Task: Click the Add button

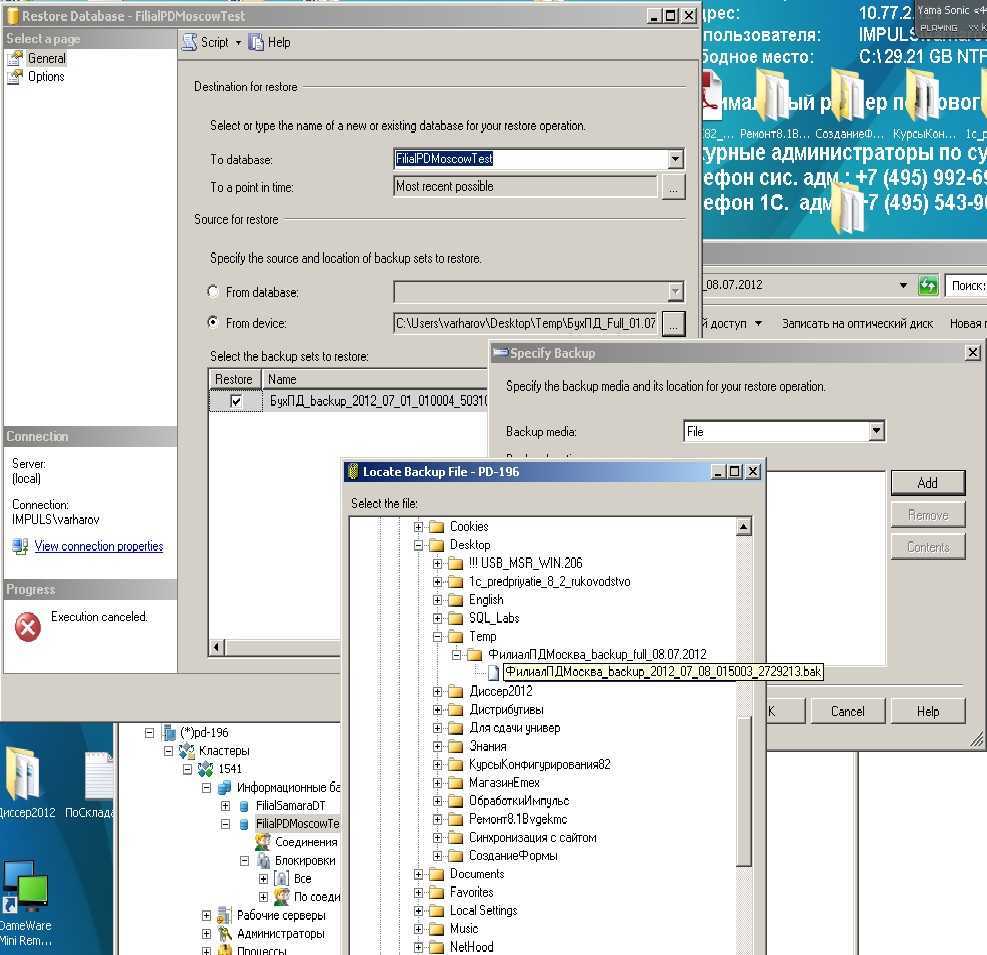Action: click(x=927, y=483)
